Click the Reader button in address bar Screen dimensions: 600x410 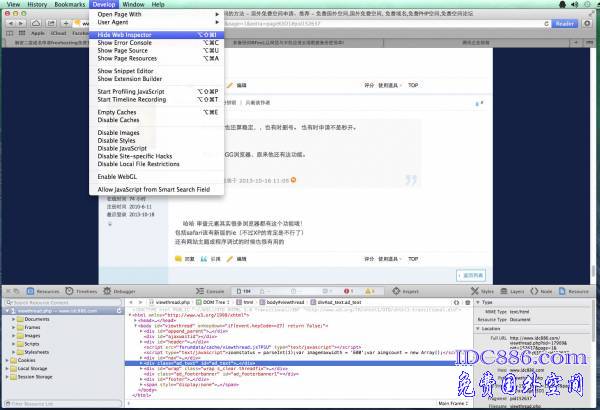[564, 22]
